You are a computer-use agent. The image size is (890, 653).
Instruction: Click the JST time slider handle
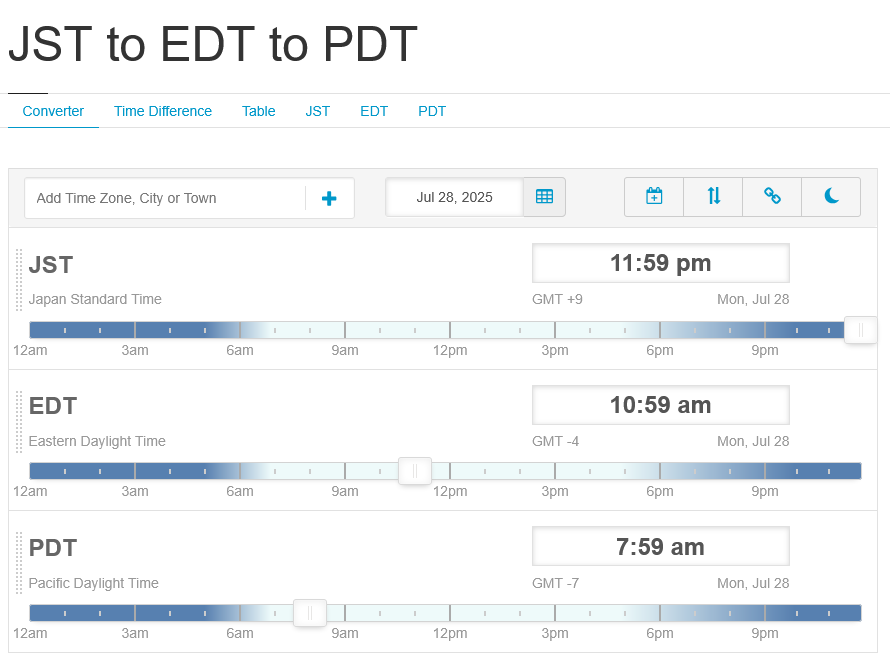coord(860,329)
